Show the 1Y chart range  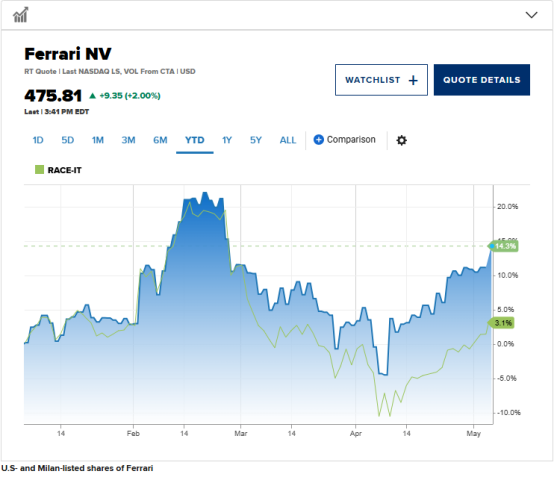click(x=227, y=140)
